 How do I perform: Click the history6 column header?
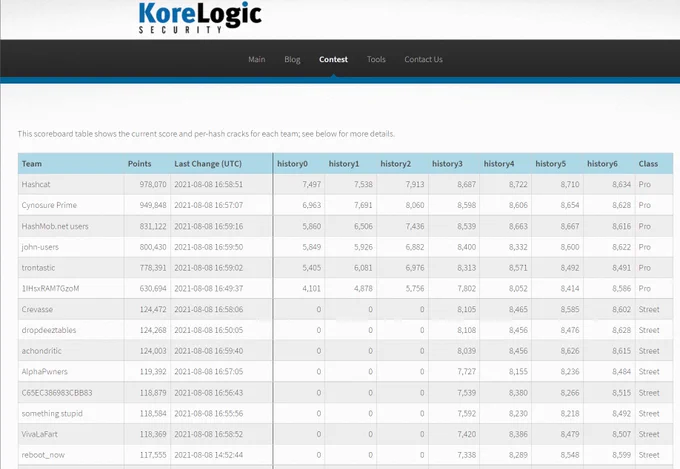tap(602, 164)
